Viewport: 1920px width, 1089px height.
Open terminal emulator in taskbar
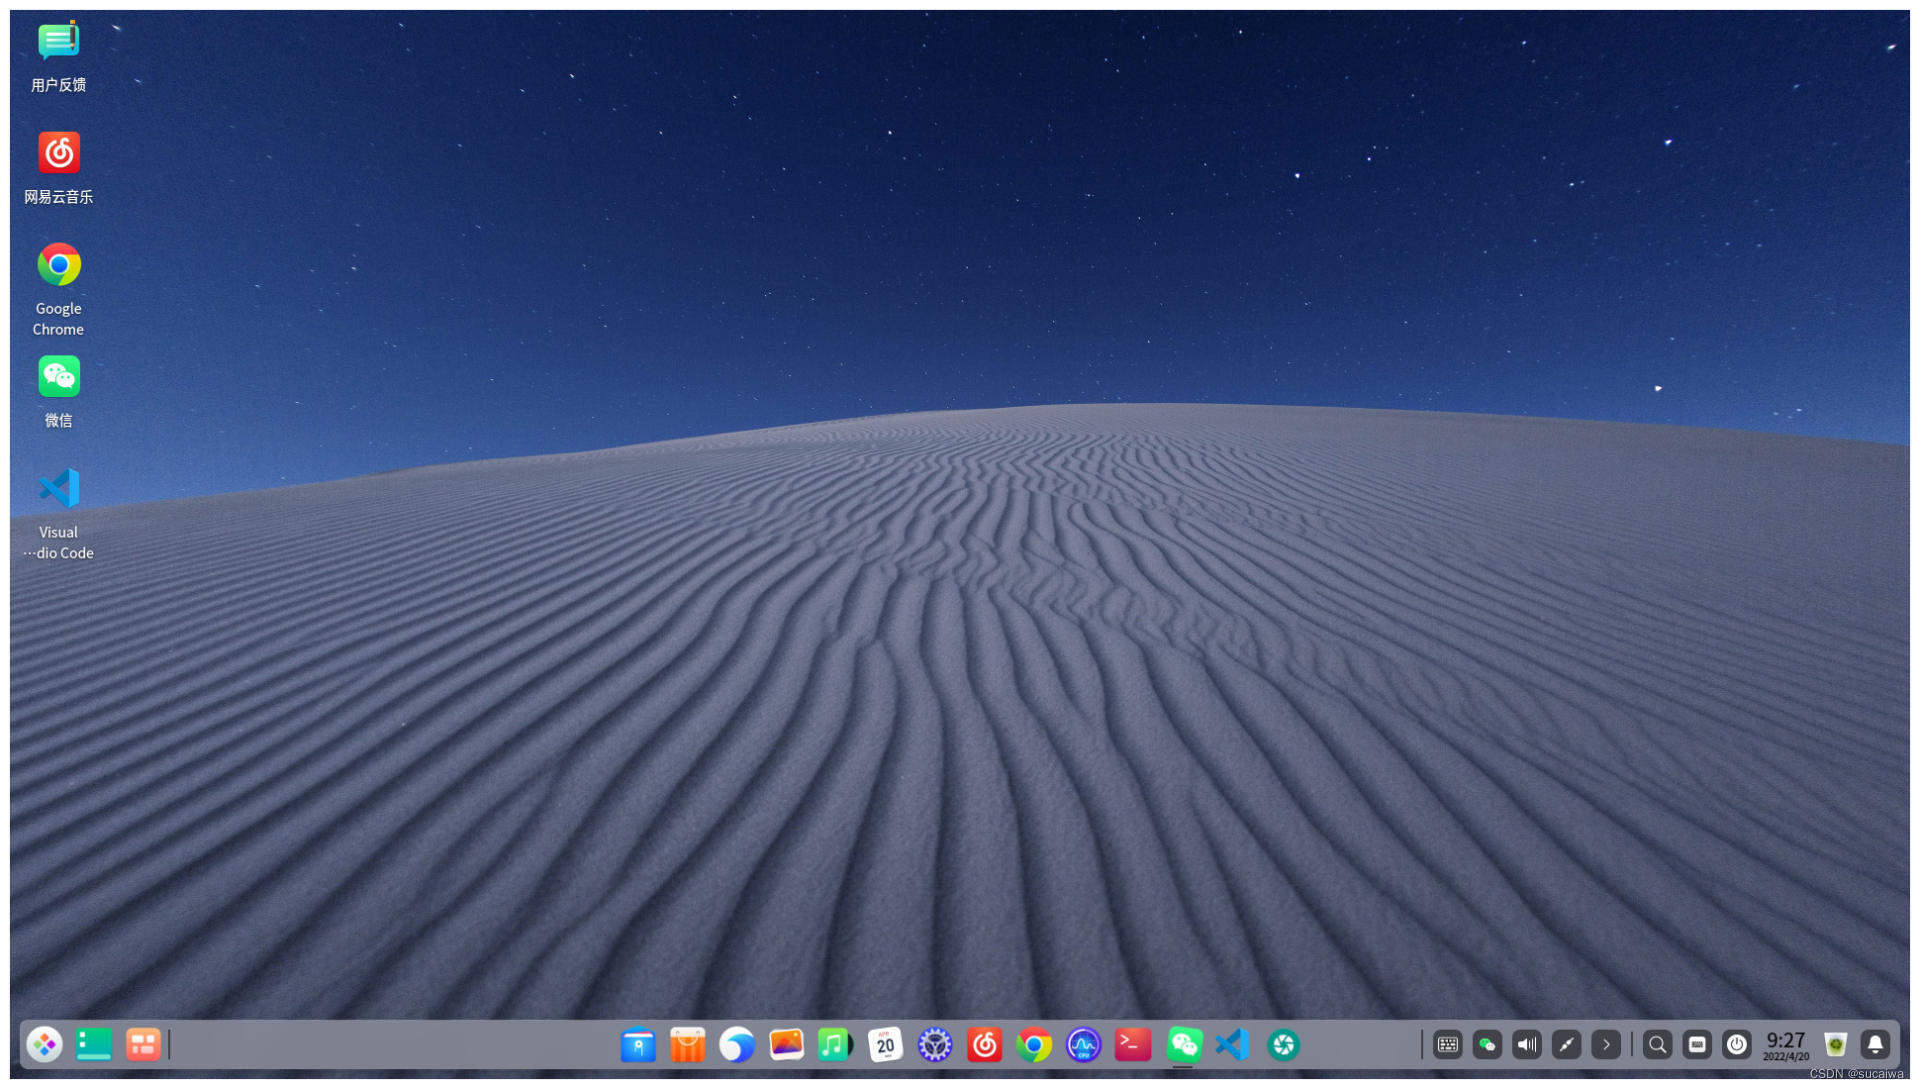tap(1131, 1044)
